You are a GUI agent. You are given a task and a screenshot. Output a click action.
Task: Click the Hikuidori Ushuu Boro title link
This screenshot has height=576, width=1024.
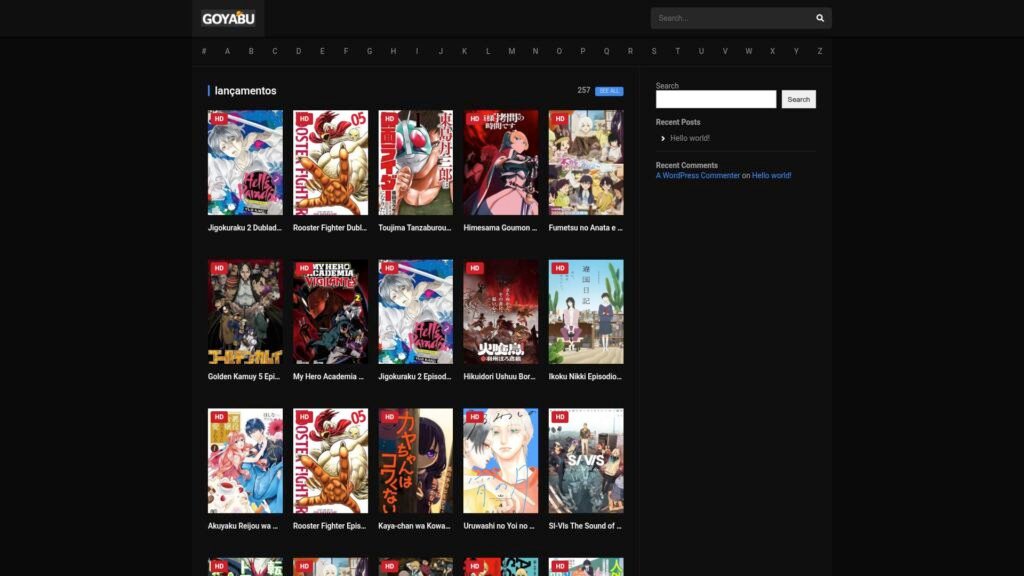pyautogui.click(x=500, y=377)
